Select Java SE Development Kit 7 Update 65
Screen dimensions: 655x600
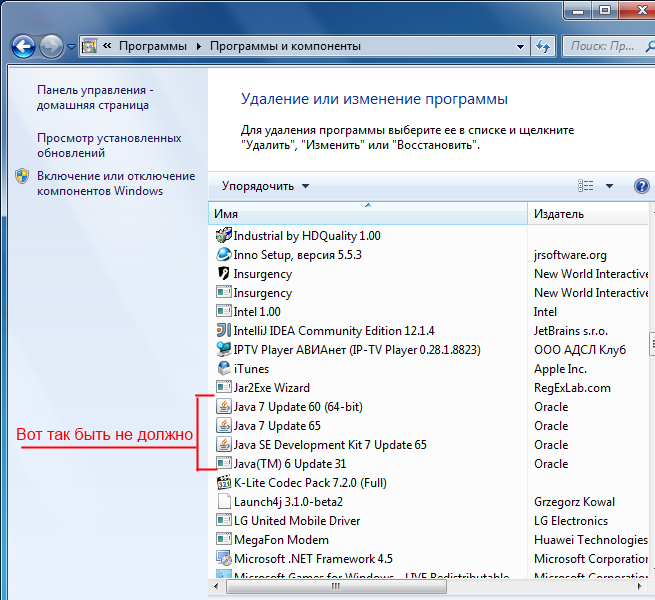point(330,445)
